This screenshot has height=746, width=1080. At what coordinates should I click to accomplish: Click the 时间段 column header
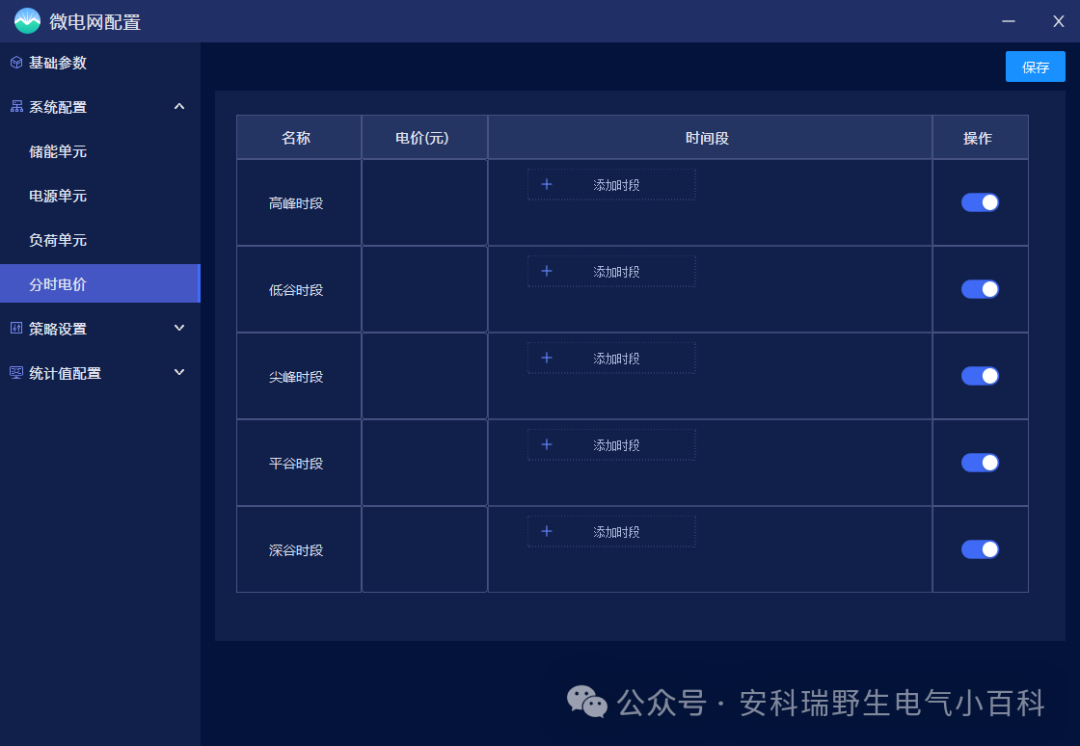coord(710,138)
